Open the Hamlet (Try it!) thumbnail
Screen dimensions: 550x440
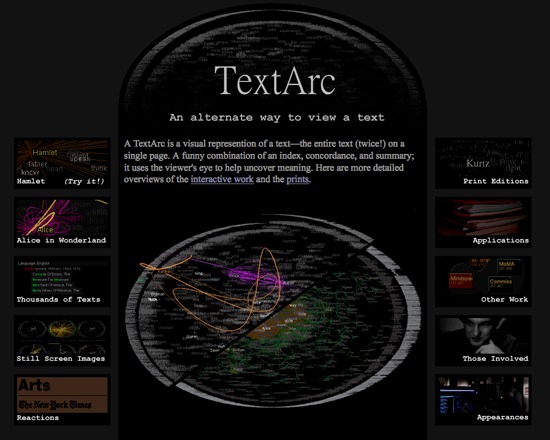[62, 163]
